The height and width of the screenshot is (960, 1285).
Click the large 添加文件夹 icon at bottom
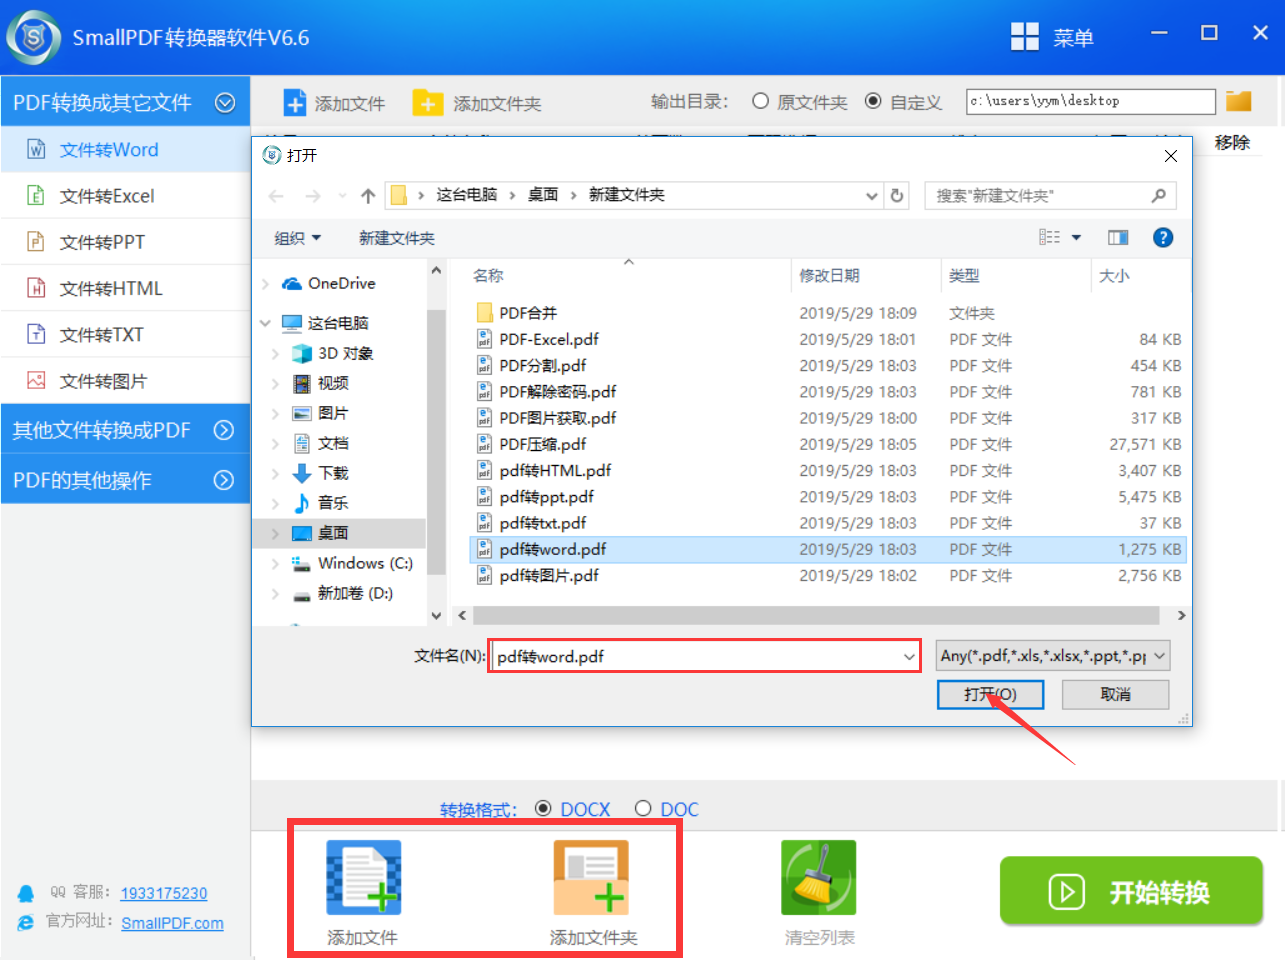(x=591, y=877)
